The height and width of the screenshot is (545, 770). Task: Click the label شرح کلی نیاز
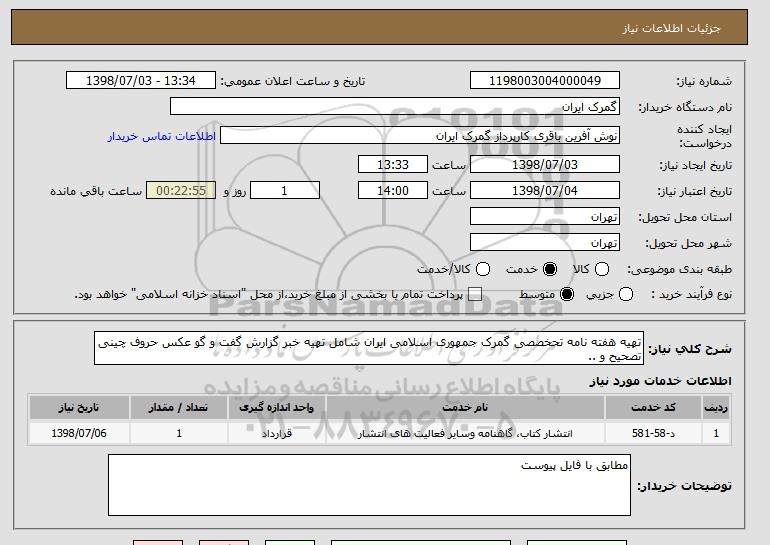[x=690, y=349]
